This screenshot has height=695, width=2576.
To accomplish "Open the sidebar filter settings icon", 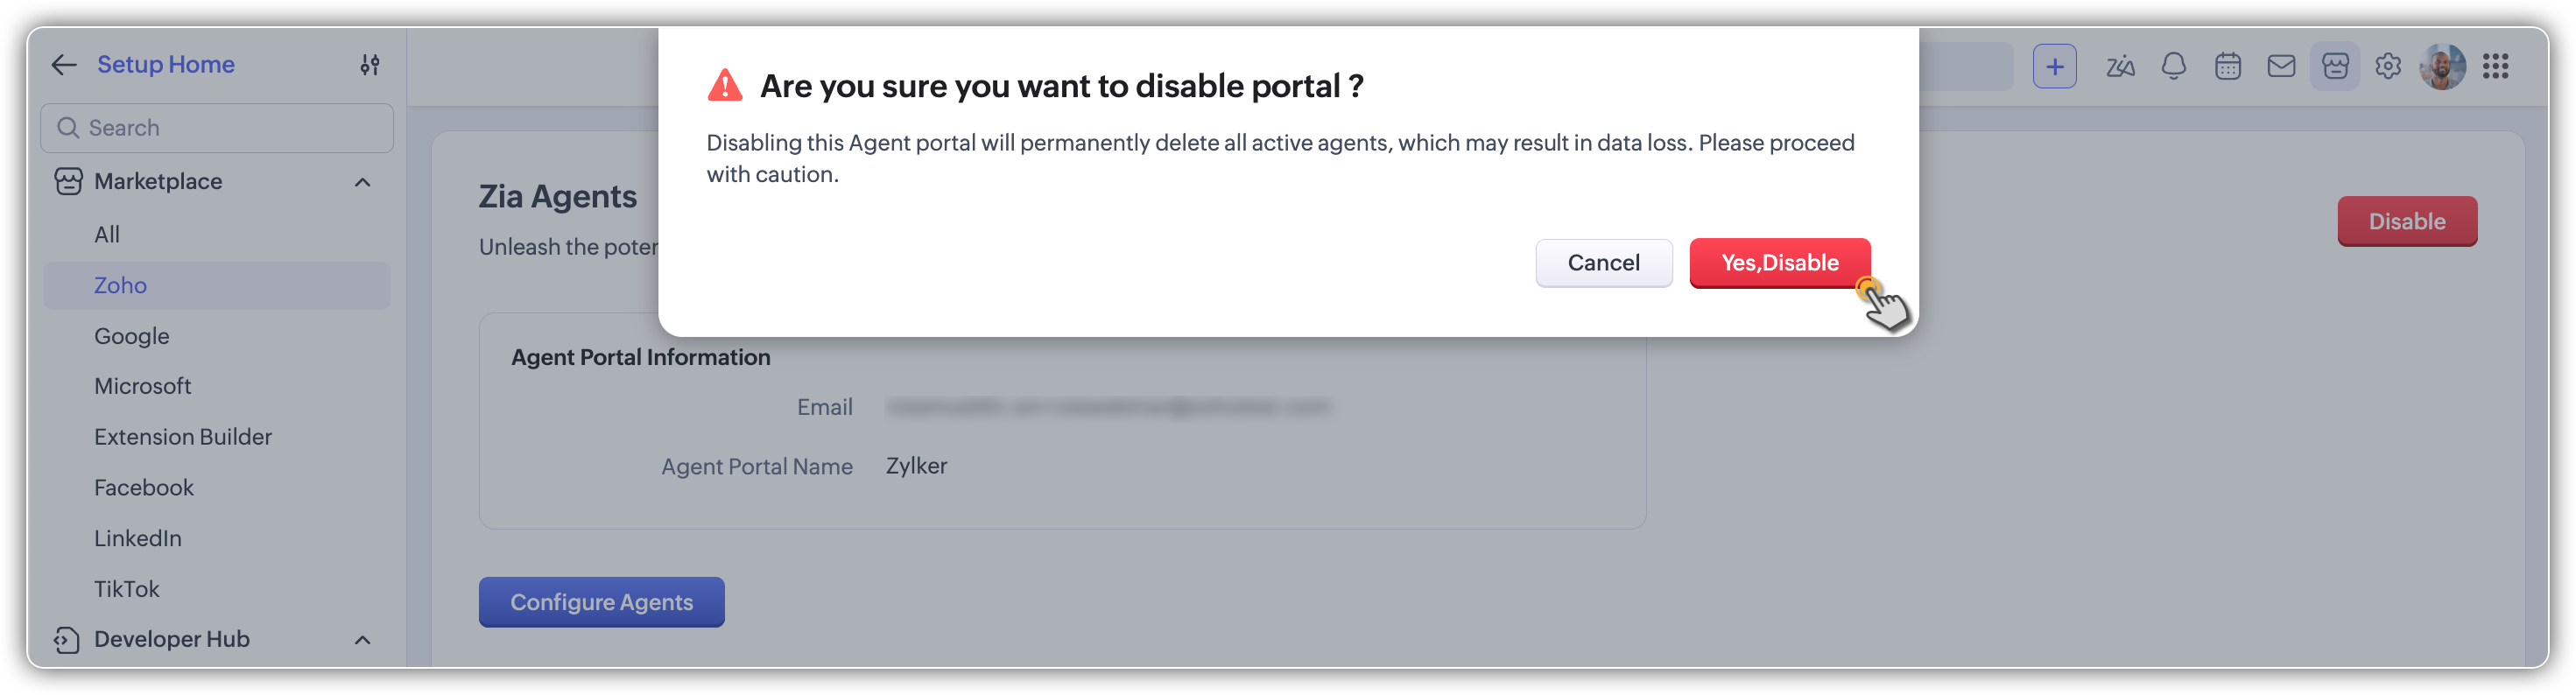I will point(370,65).
